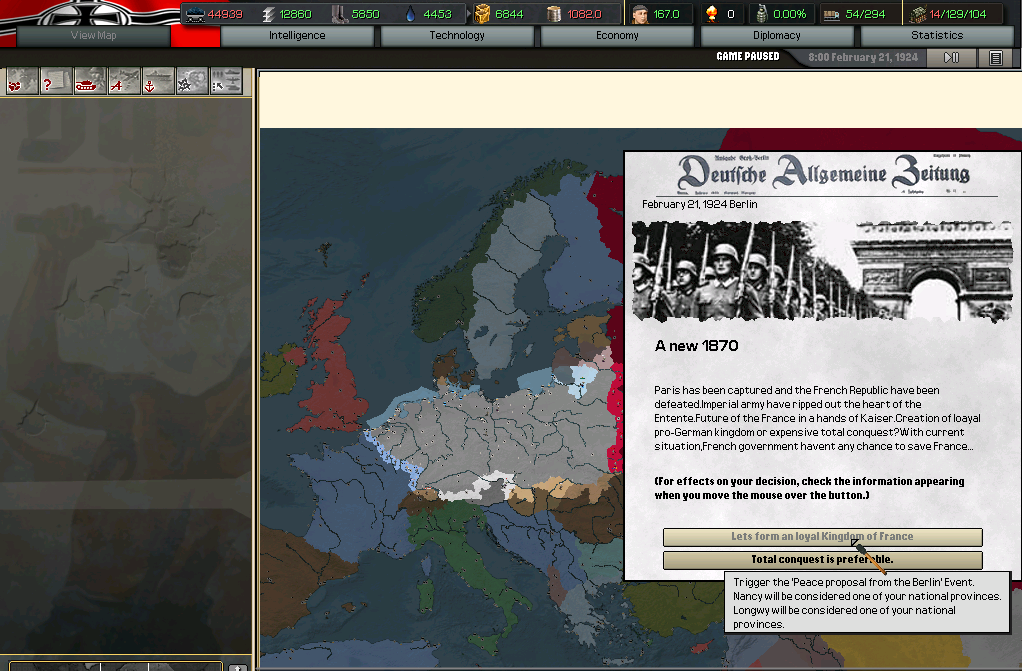
Task: Open the Diplomacy tab
Action: click(x=777, y=36)
